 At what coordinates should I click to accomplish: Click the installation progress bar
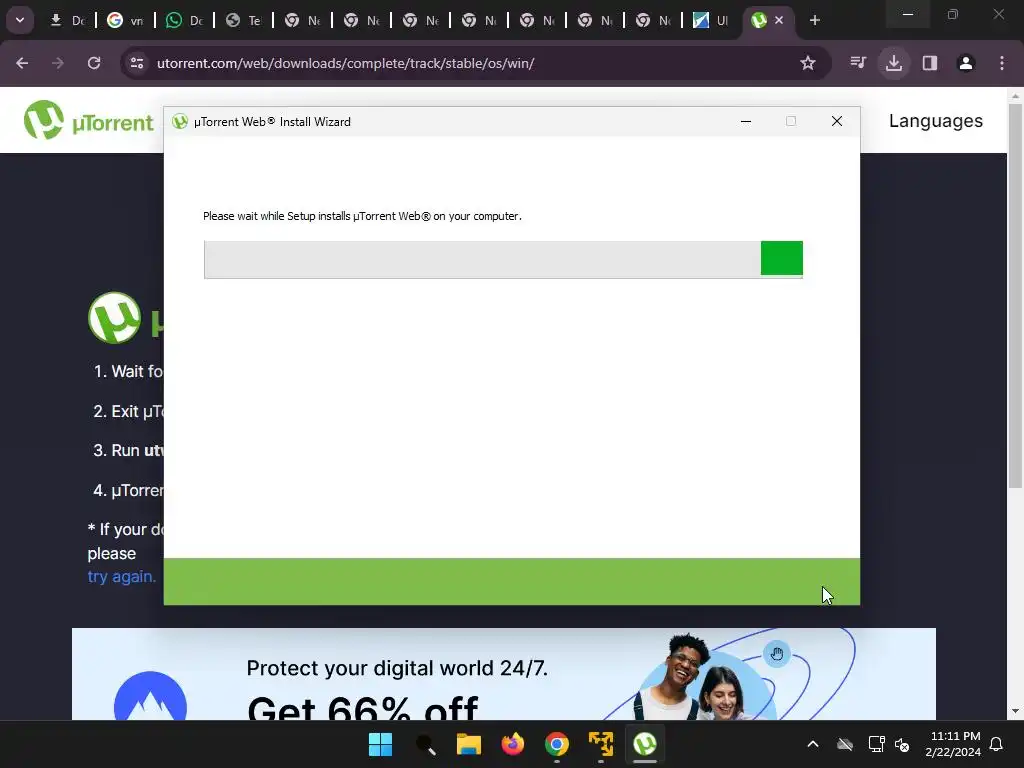[x=503, y=259]
